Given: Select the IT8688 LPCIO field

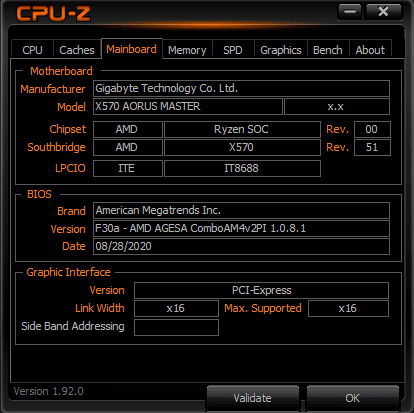Looking at the screenshot, I should point(242,168).
